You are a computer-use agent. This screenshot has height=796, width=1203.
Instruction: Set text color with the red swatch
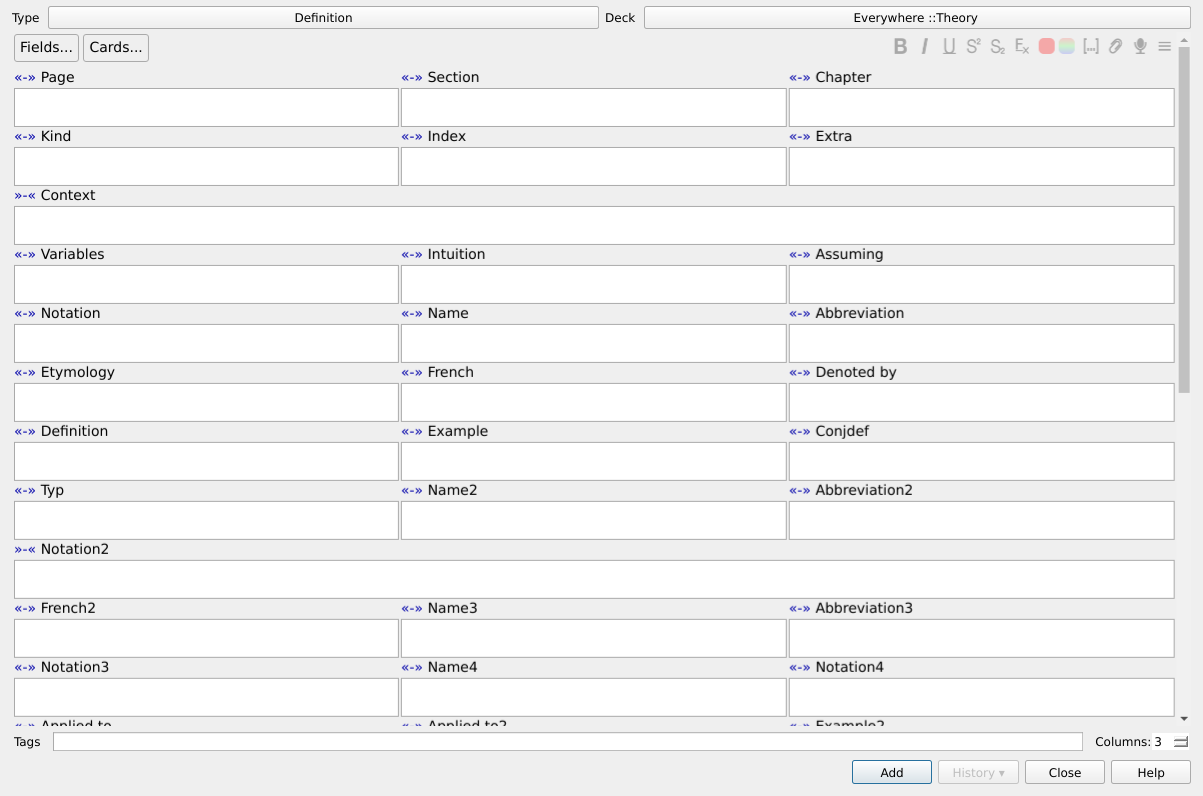pyautogui.click(x=1046, y=46)
